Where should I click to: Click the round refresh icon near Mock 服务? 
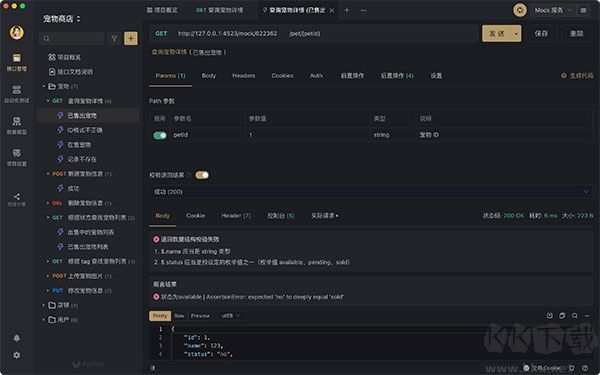(x=520, y=10)
